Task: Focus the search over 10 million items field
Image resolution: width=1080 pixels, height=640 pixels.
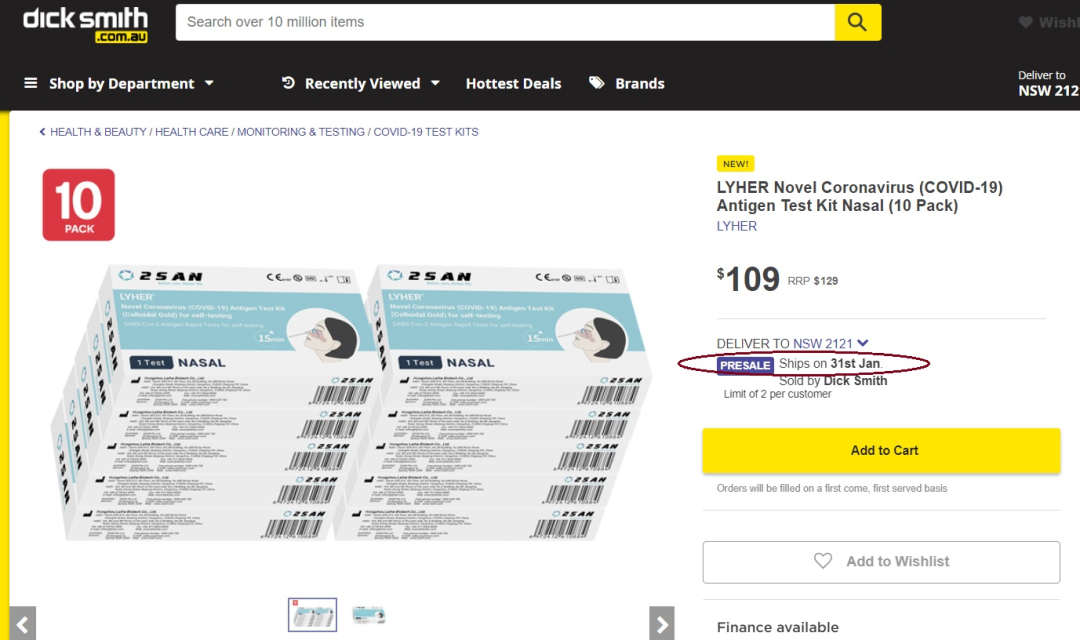Action: [505, 22]
